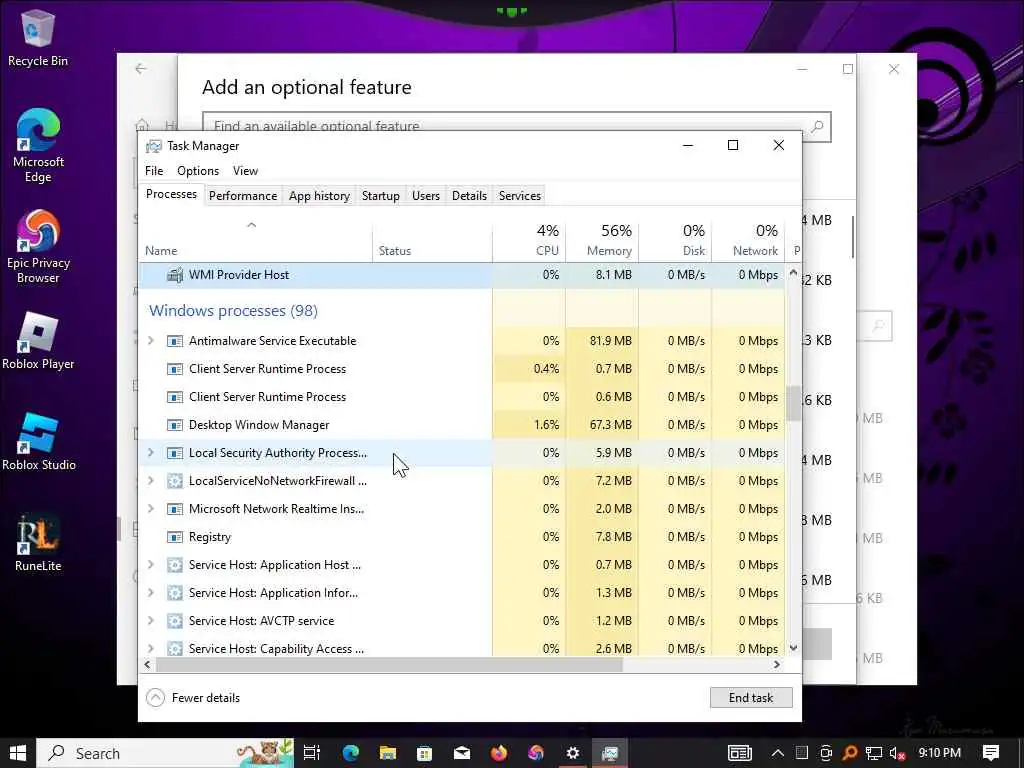Viewport: 1024px width, 768px height.
Task: Open the View menu in Task Manager
Action: coord(246,171)
